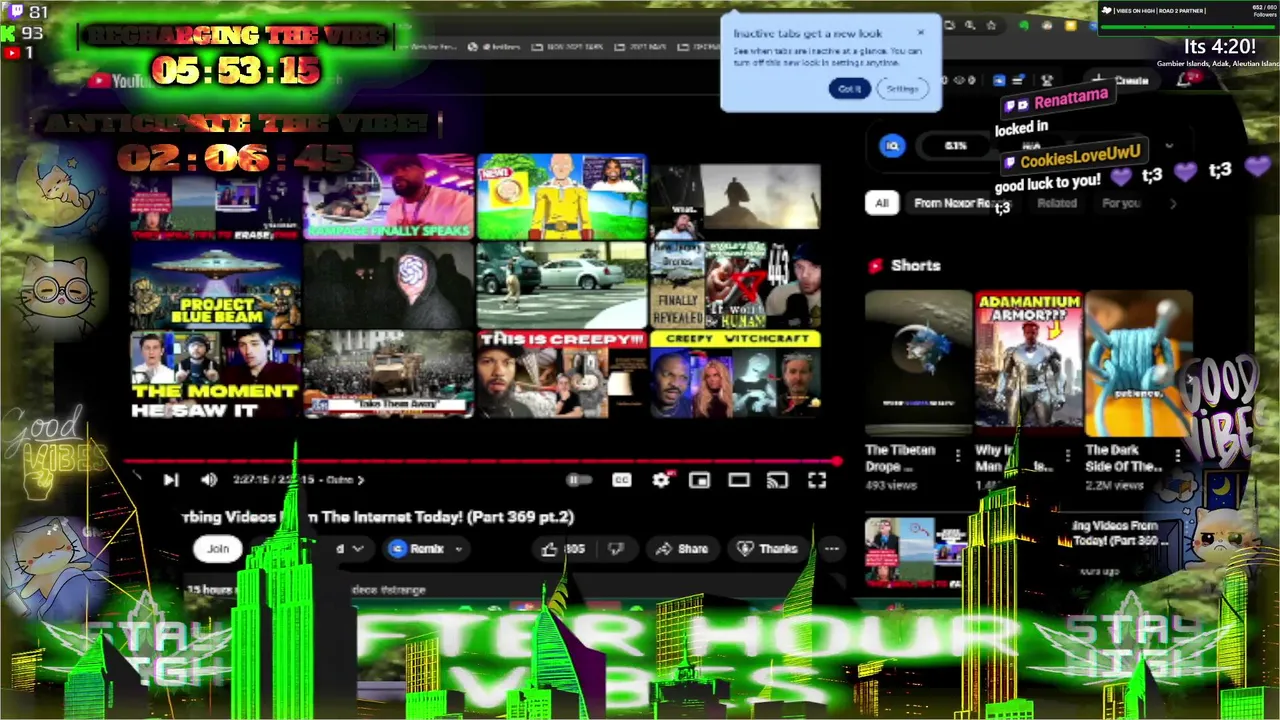Viewport: 1280px width, 720px height.
Task: Play the next video with the skip icon
Action: [171, 480]
